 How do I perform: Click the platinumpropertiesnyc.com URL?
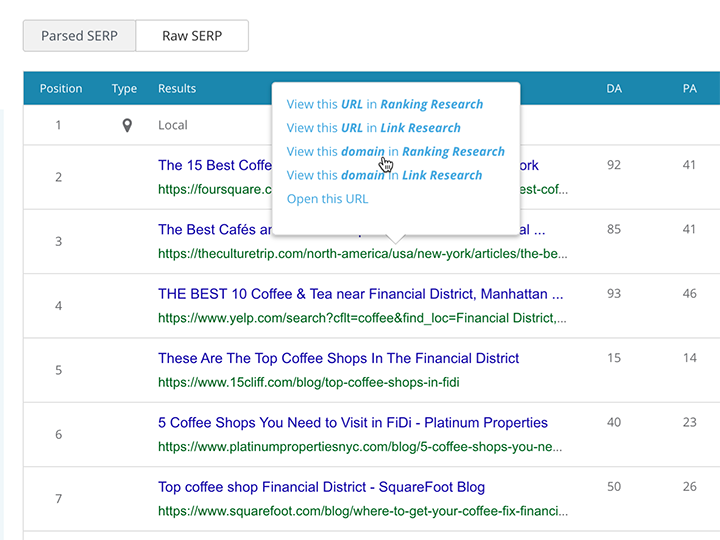click(x=362, y=447)
